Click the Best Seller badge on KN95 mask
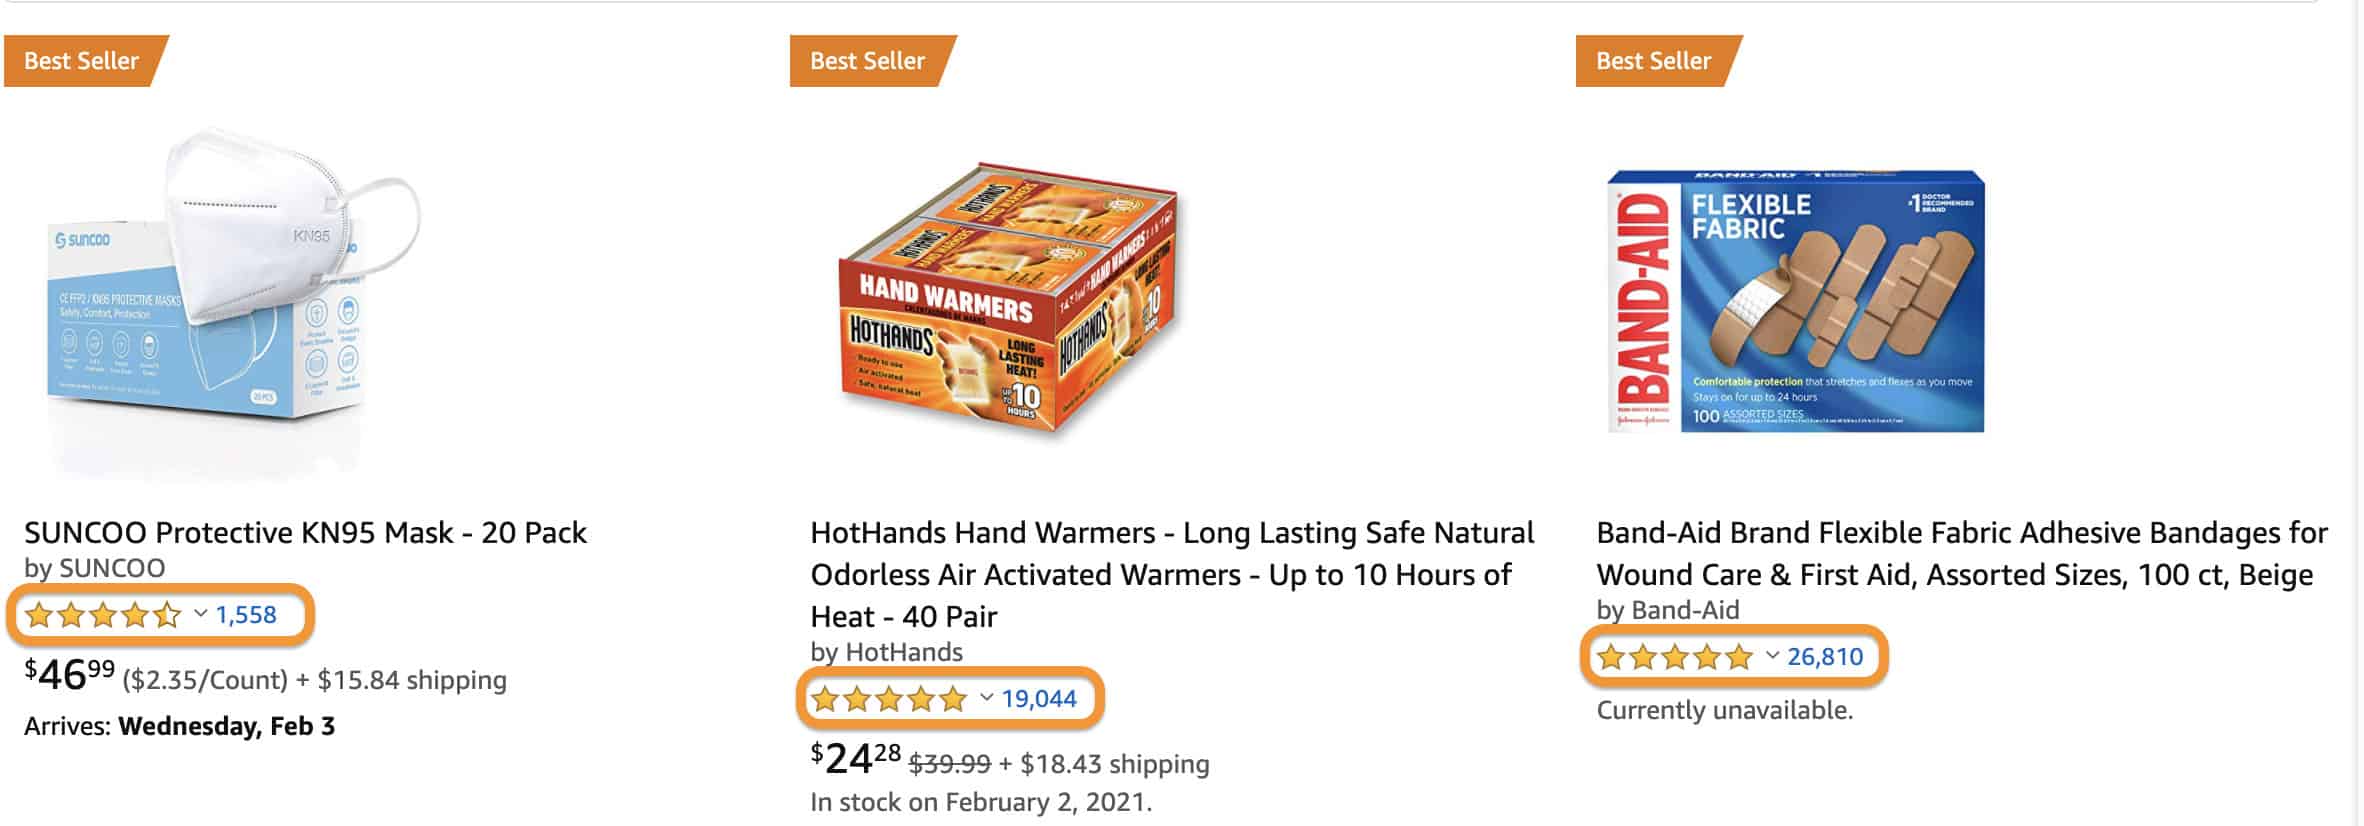The image size is (2364, 826). [x=82, y=61]
